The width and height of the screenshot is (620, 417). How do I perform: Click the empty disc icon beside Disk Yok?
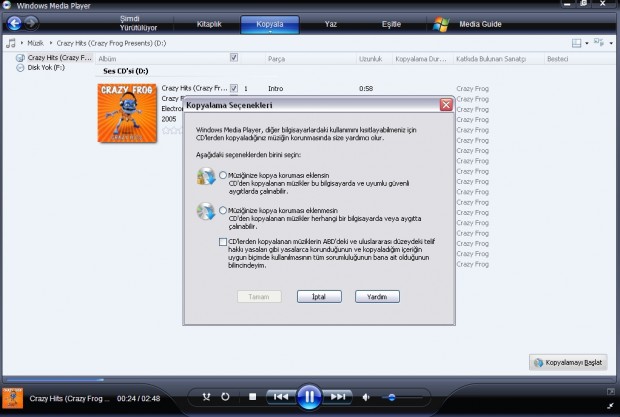(x=20, y=68)
